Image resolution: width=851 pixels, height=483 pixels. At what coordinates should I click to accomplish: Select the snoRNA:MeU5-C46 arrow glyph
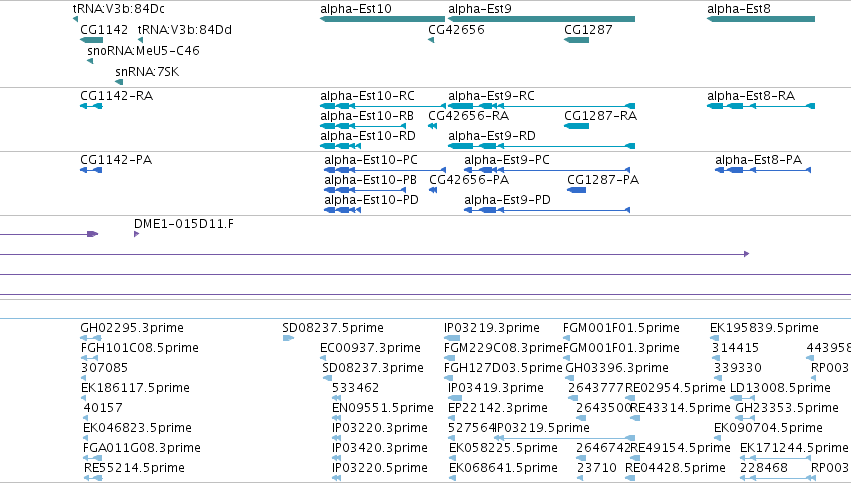(x=90, y=61)
